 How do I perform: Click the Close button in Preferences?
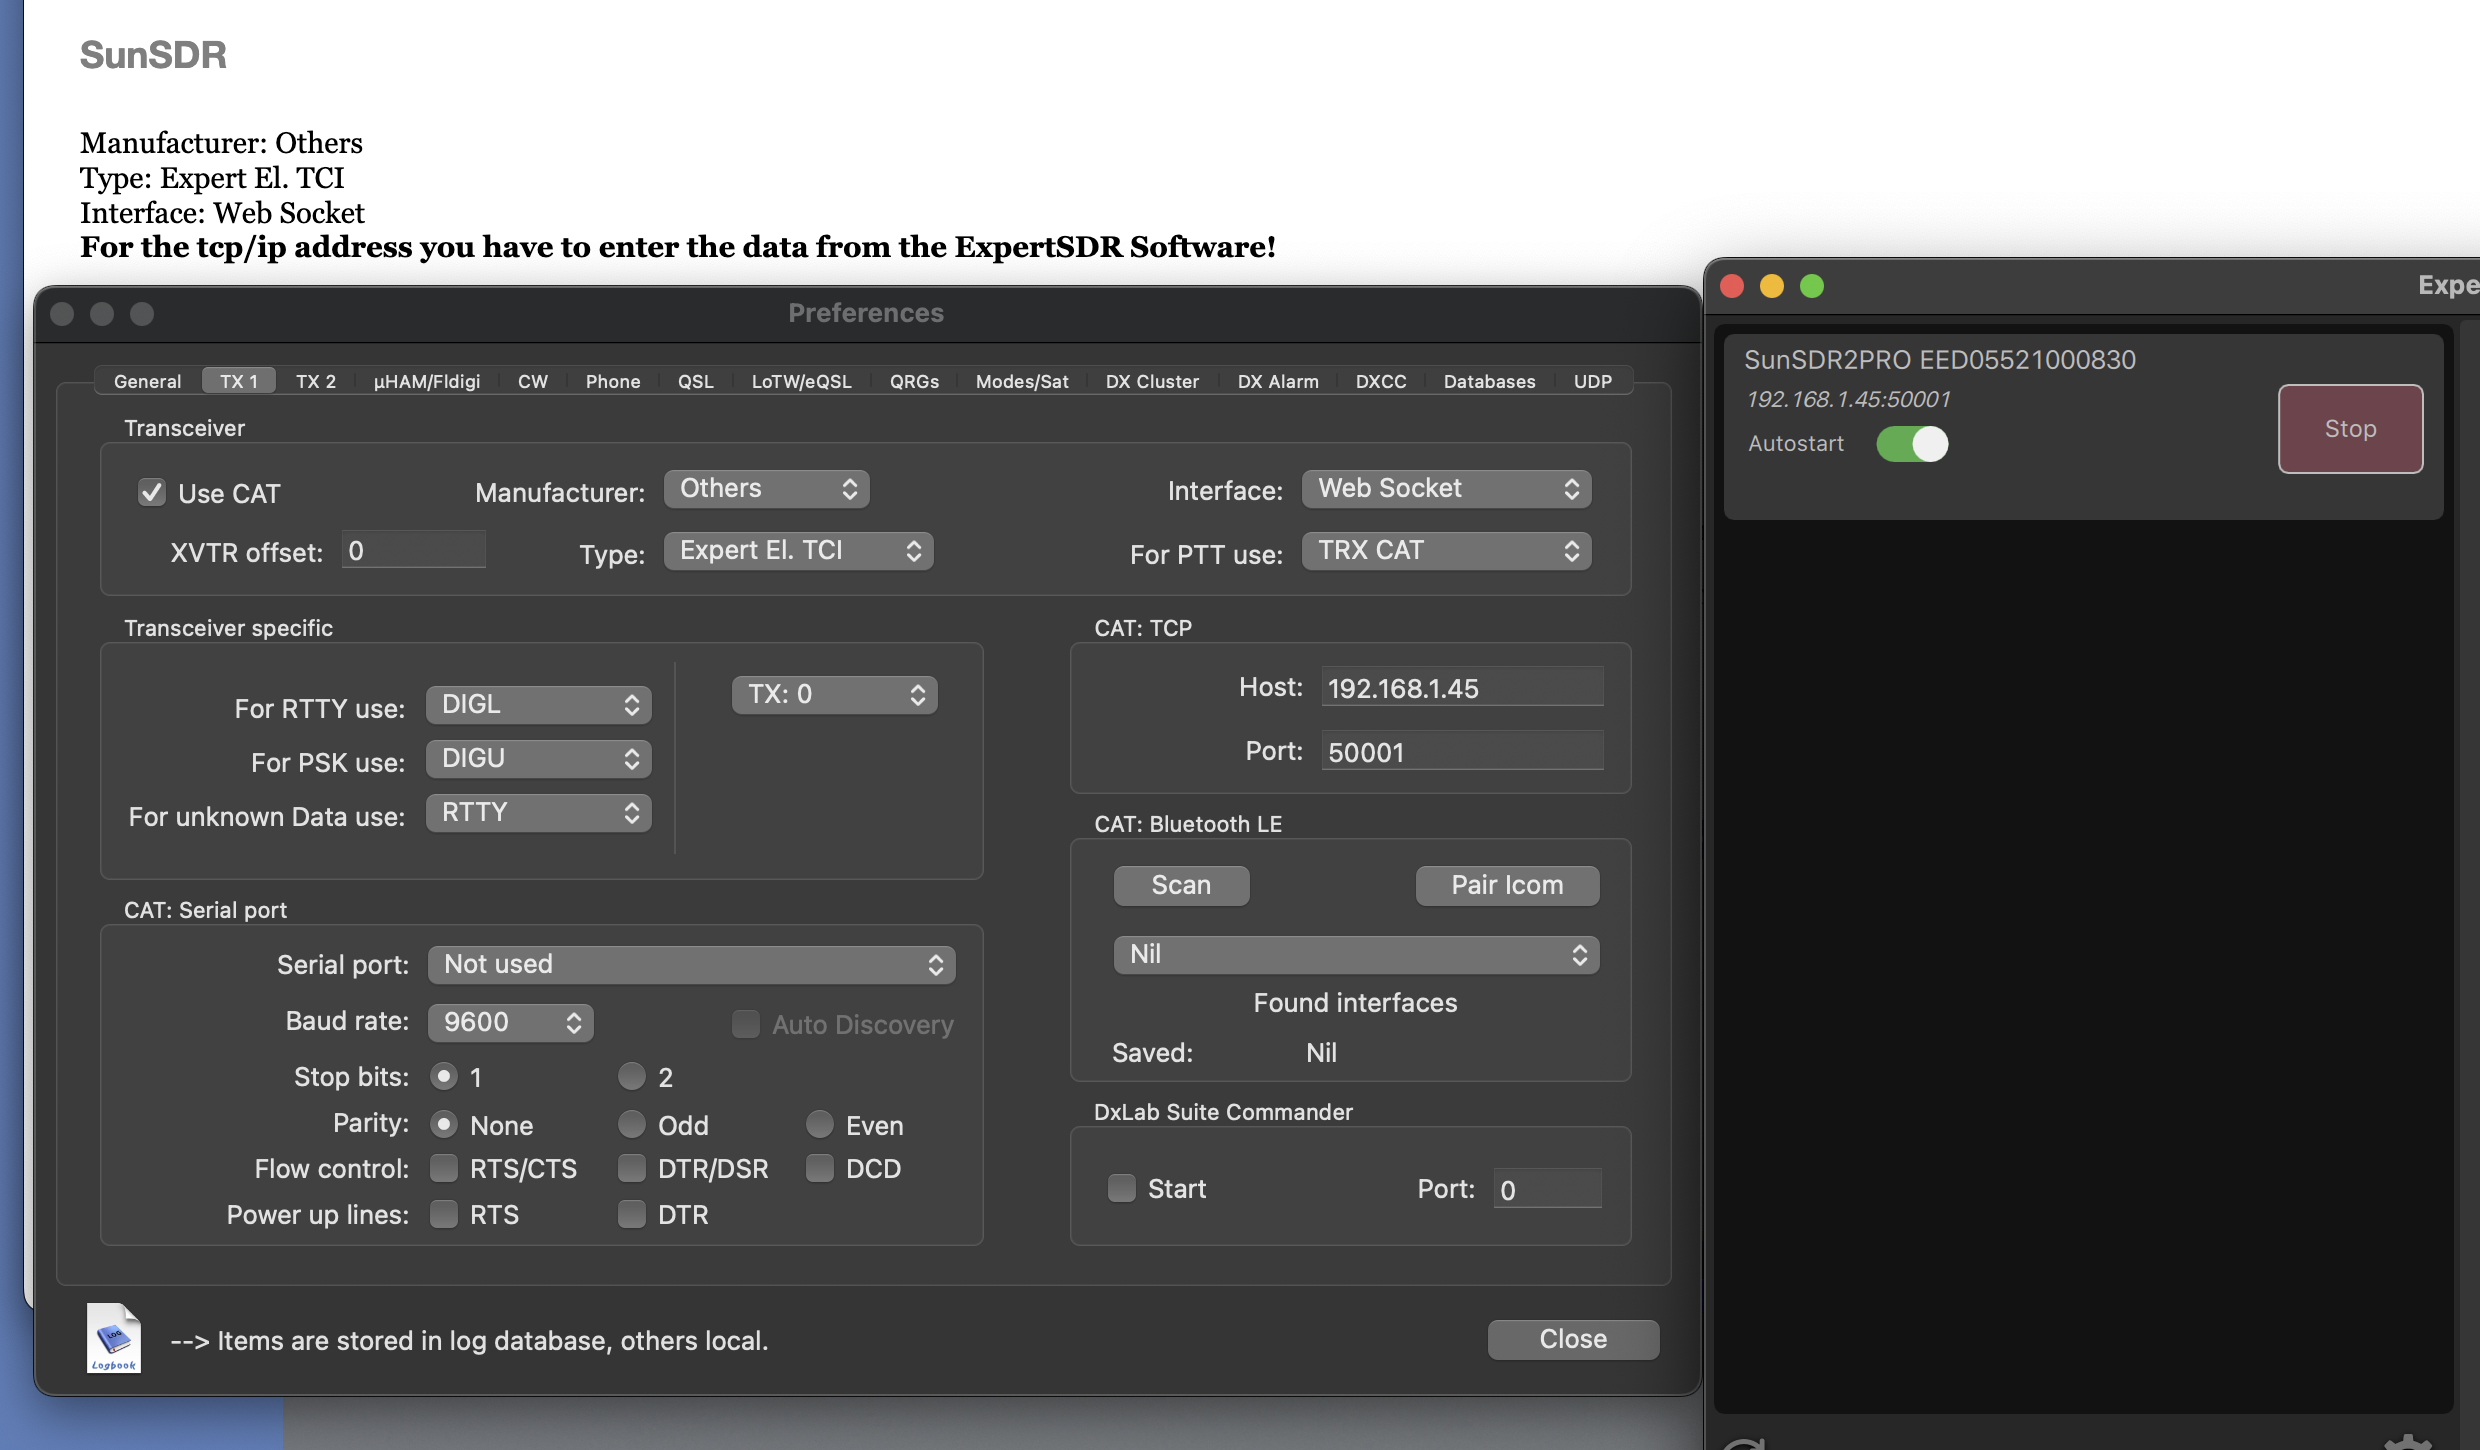[1573, 1339]
